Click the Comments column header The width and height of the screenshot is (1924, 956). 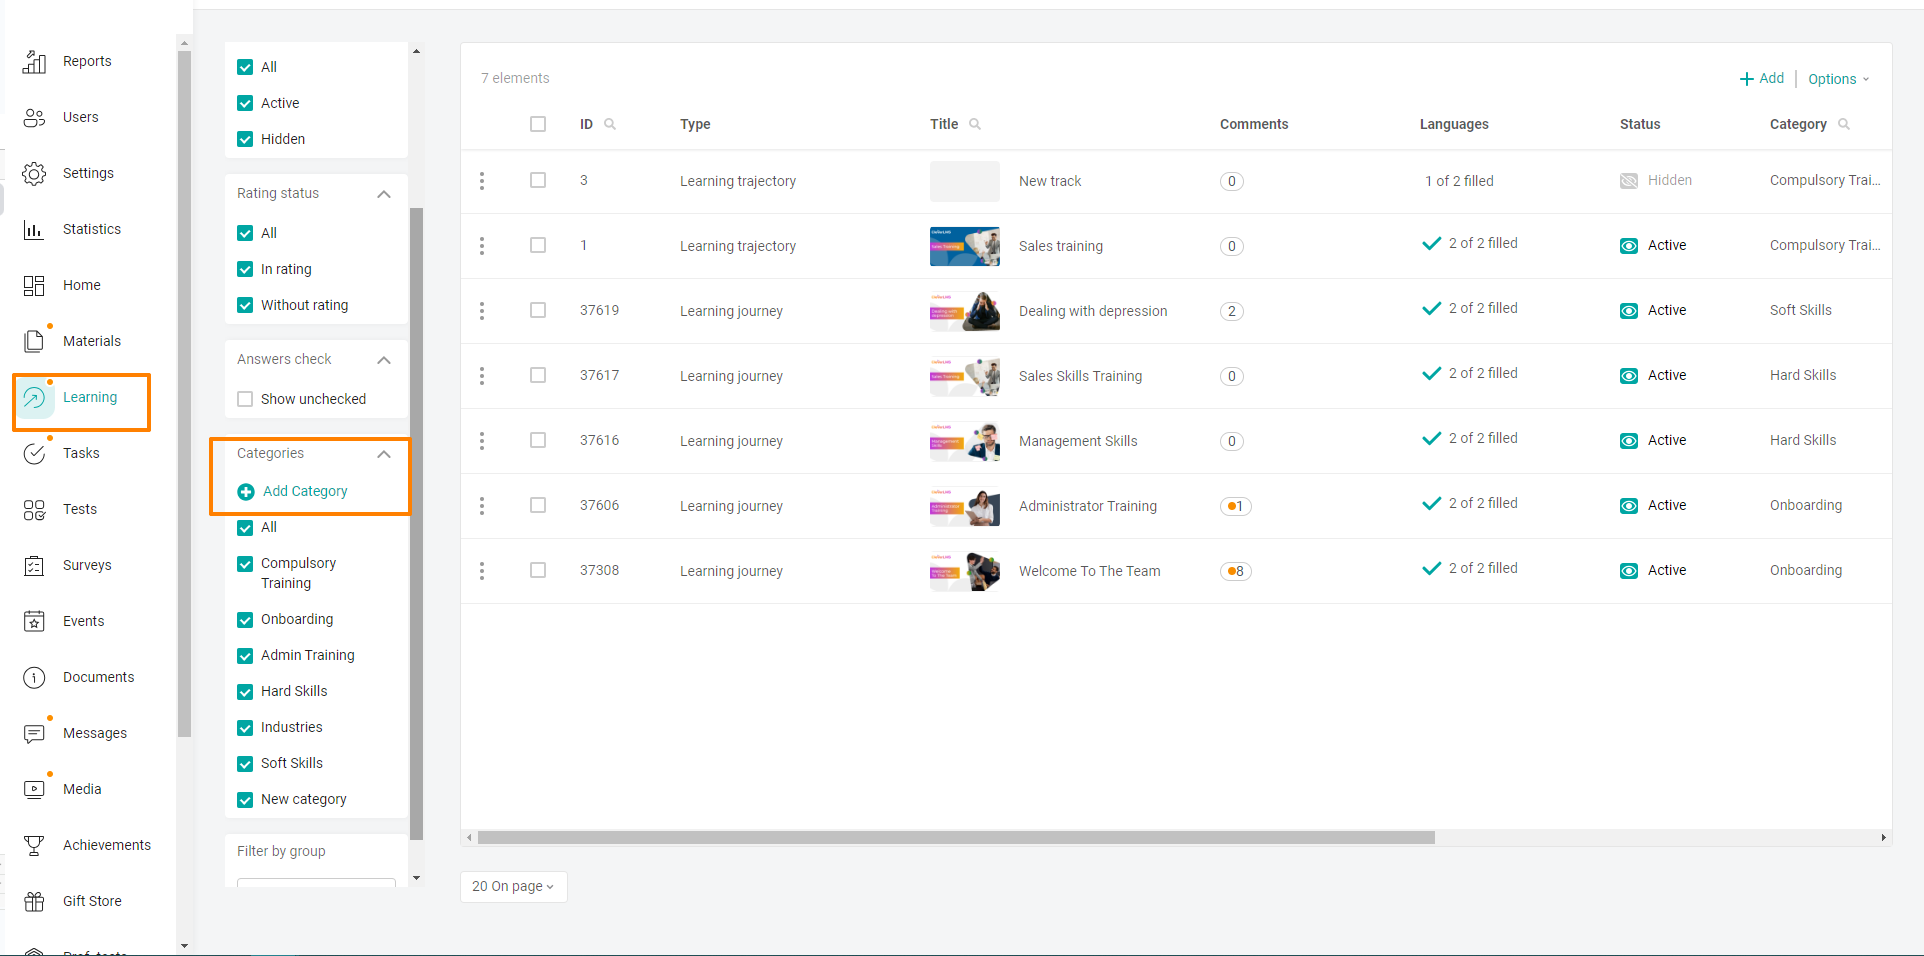coord(1254,124)
